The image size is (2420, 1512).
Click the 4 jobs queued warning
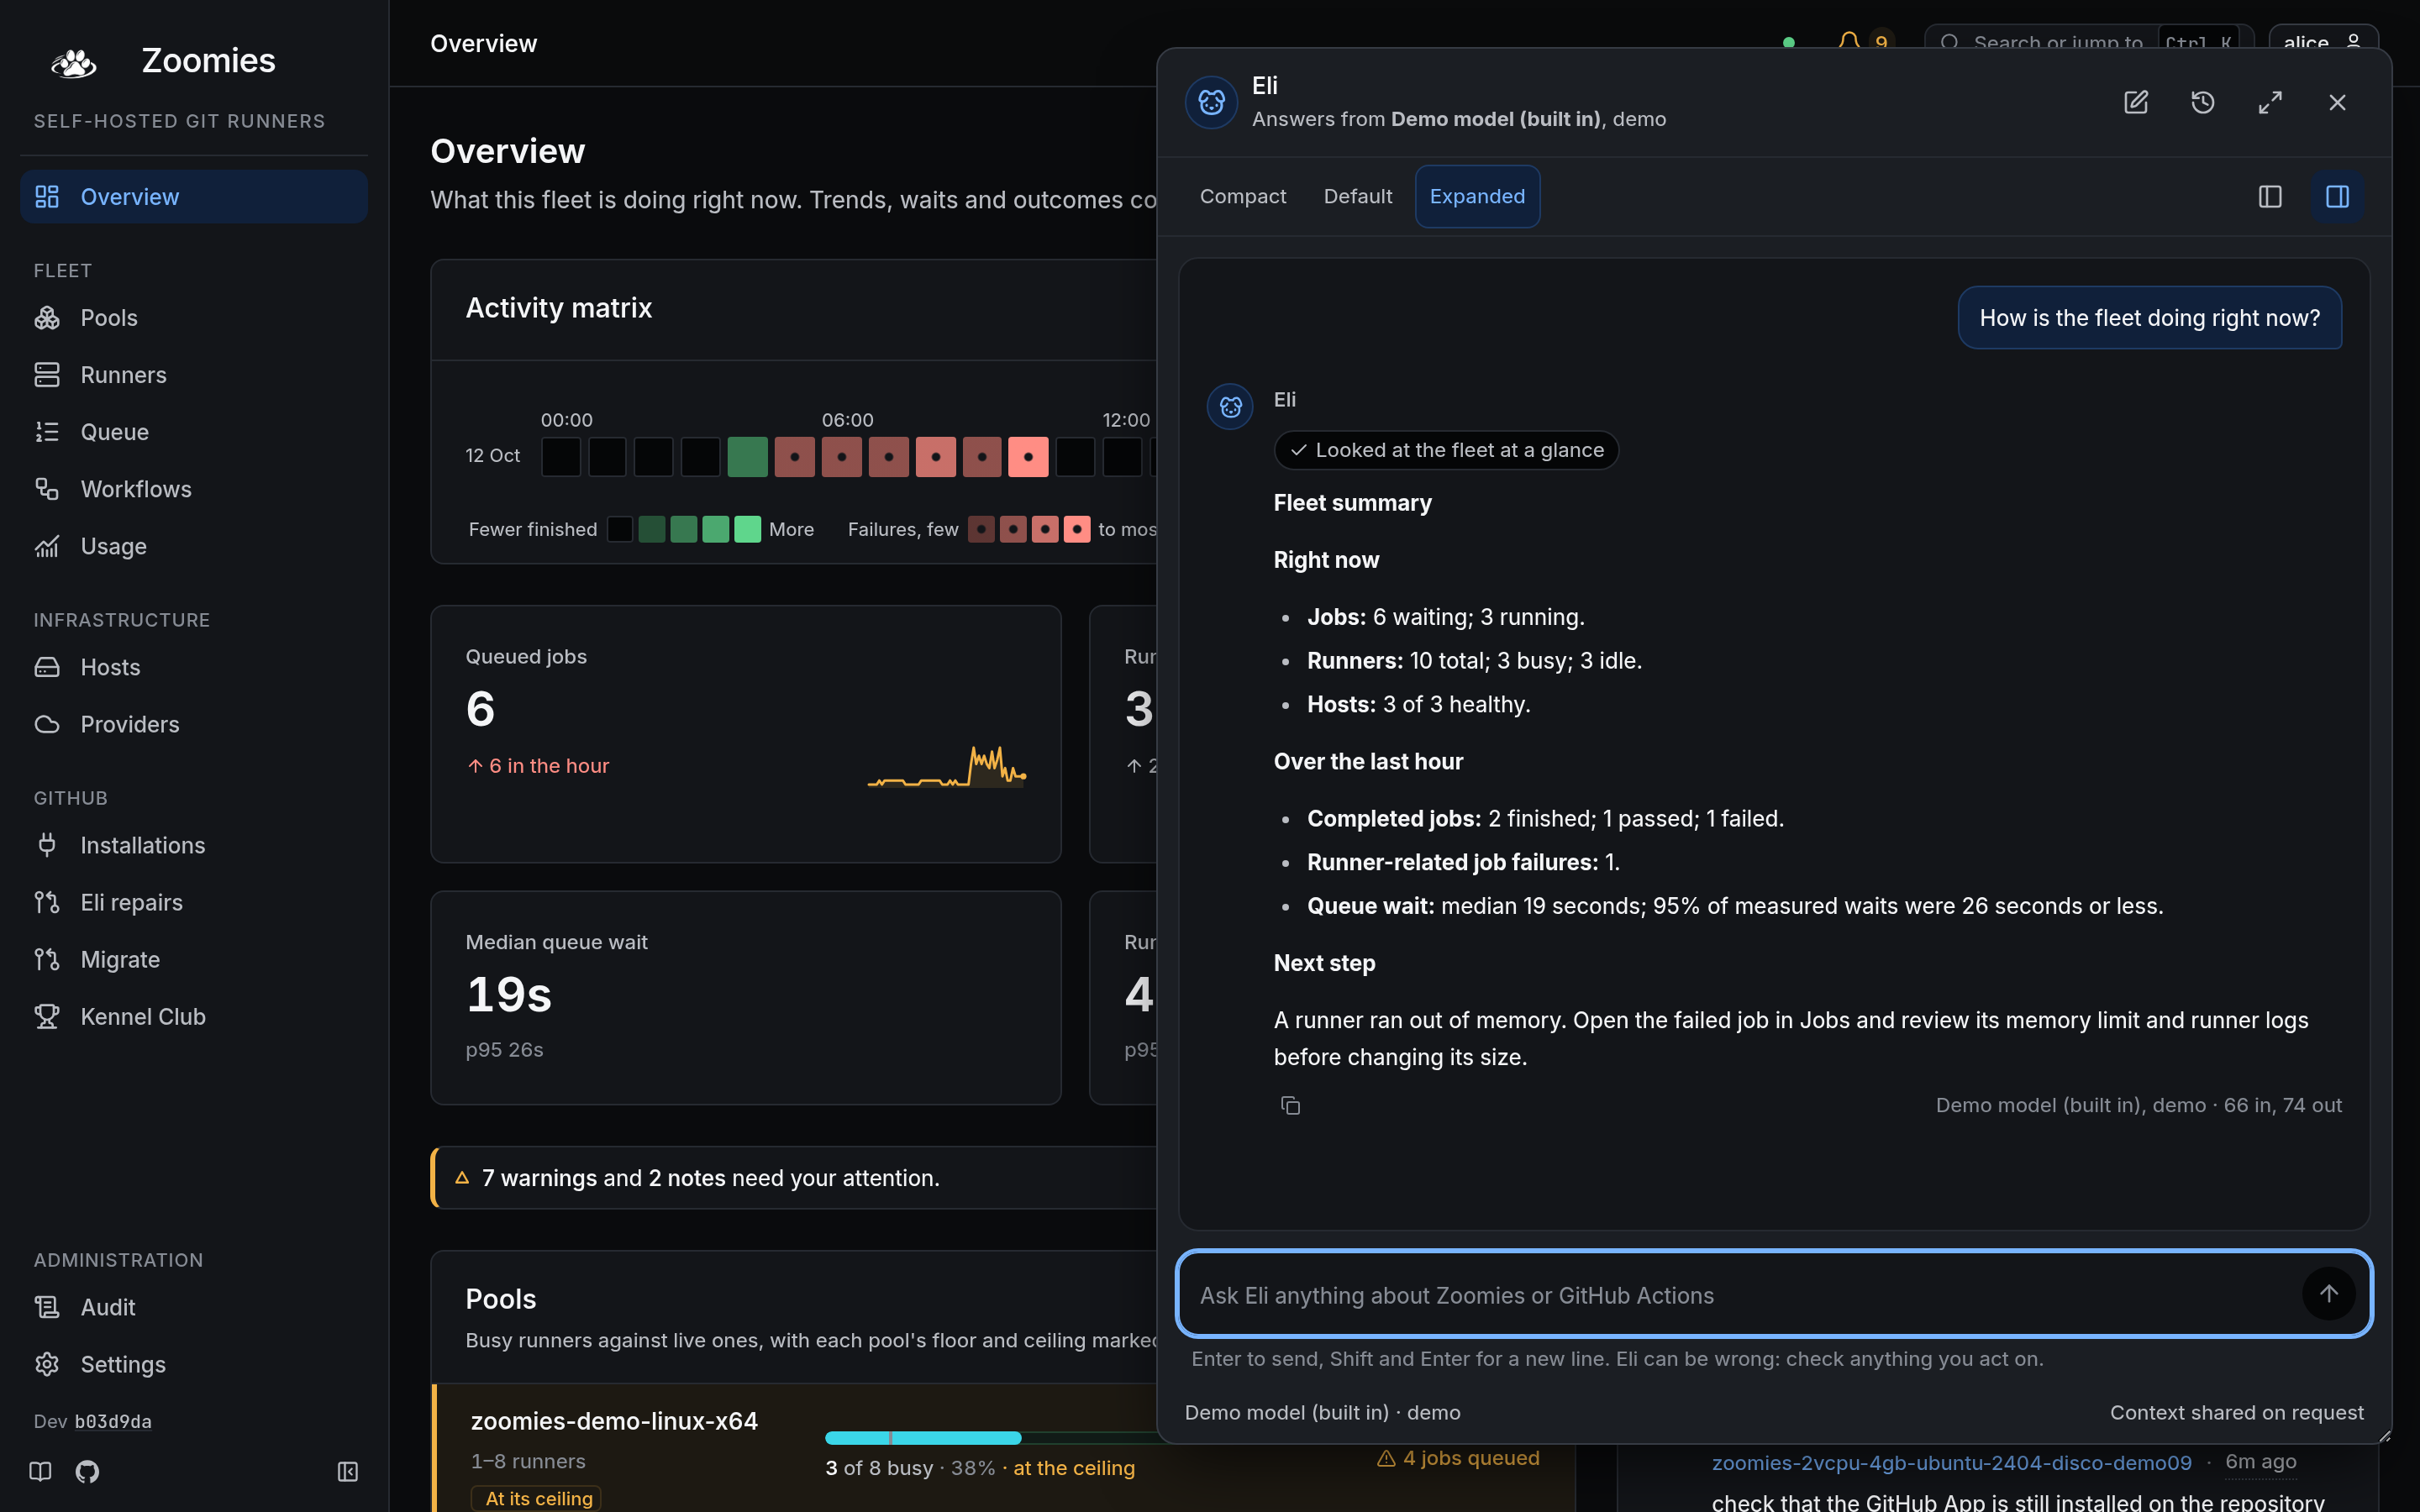coord(1458,1458)
